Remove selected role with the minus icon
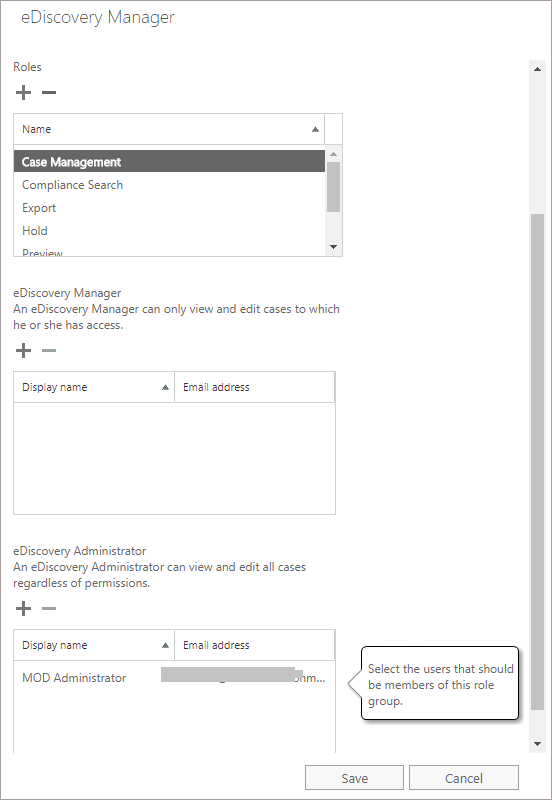The image size is (552, 800). [x=49, y=92]
